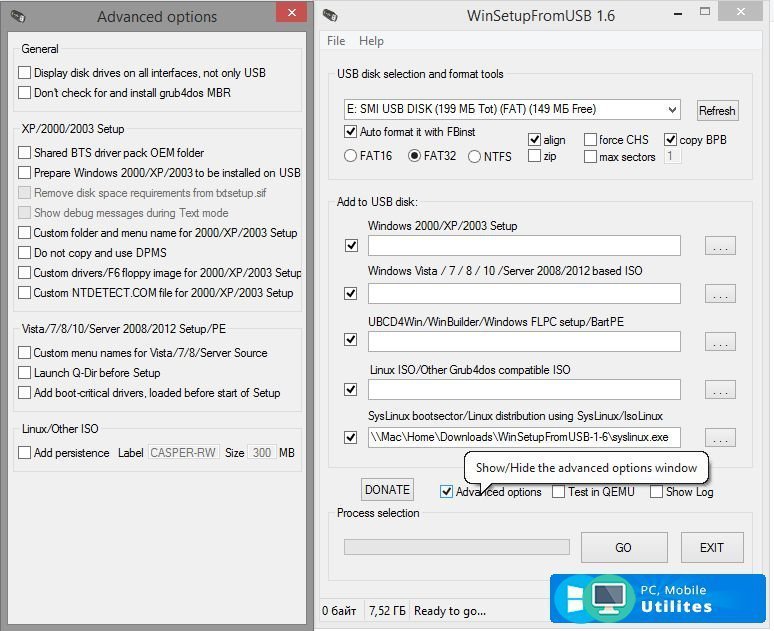Open the File menu
The image size is (774, 631).
336,41
